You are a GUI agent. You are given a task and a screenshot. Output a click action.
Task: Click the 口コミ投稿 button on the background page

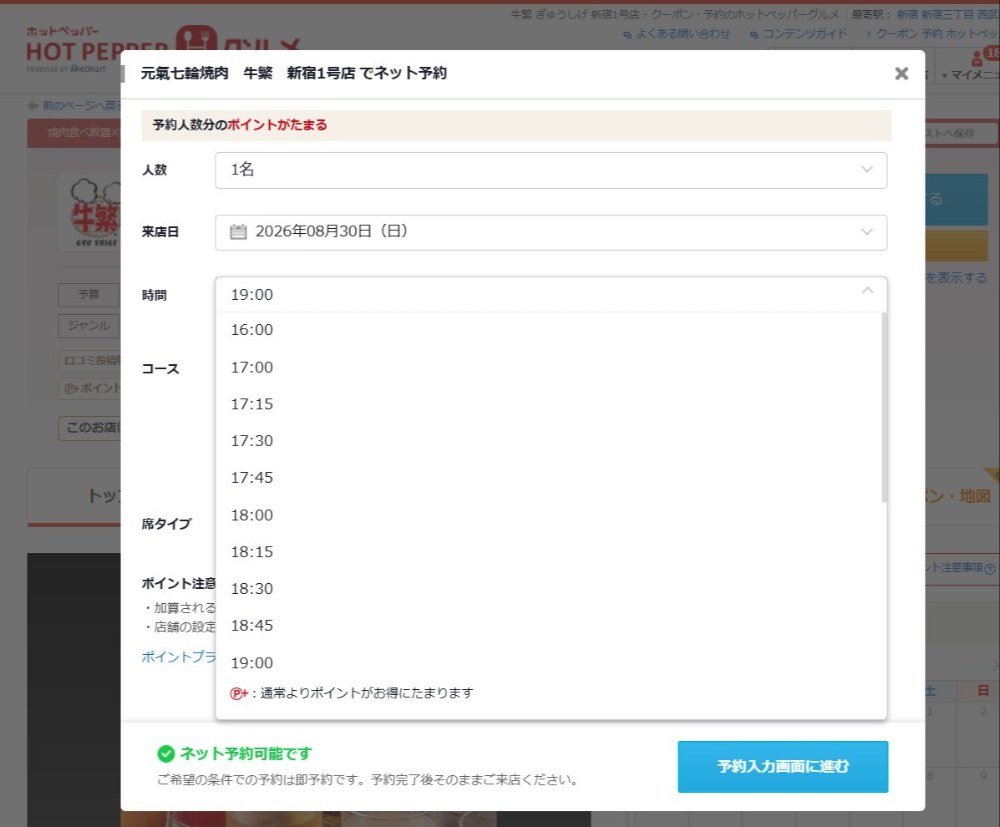tap(89, 360)
